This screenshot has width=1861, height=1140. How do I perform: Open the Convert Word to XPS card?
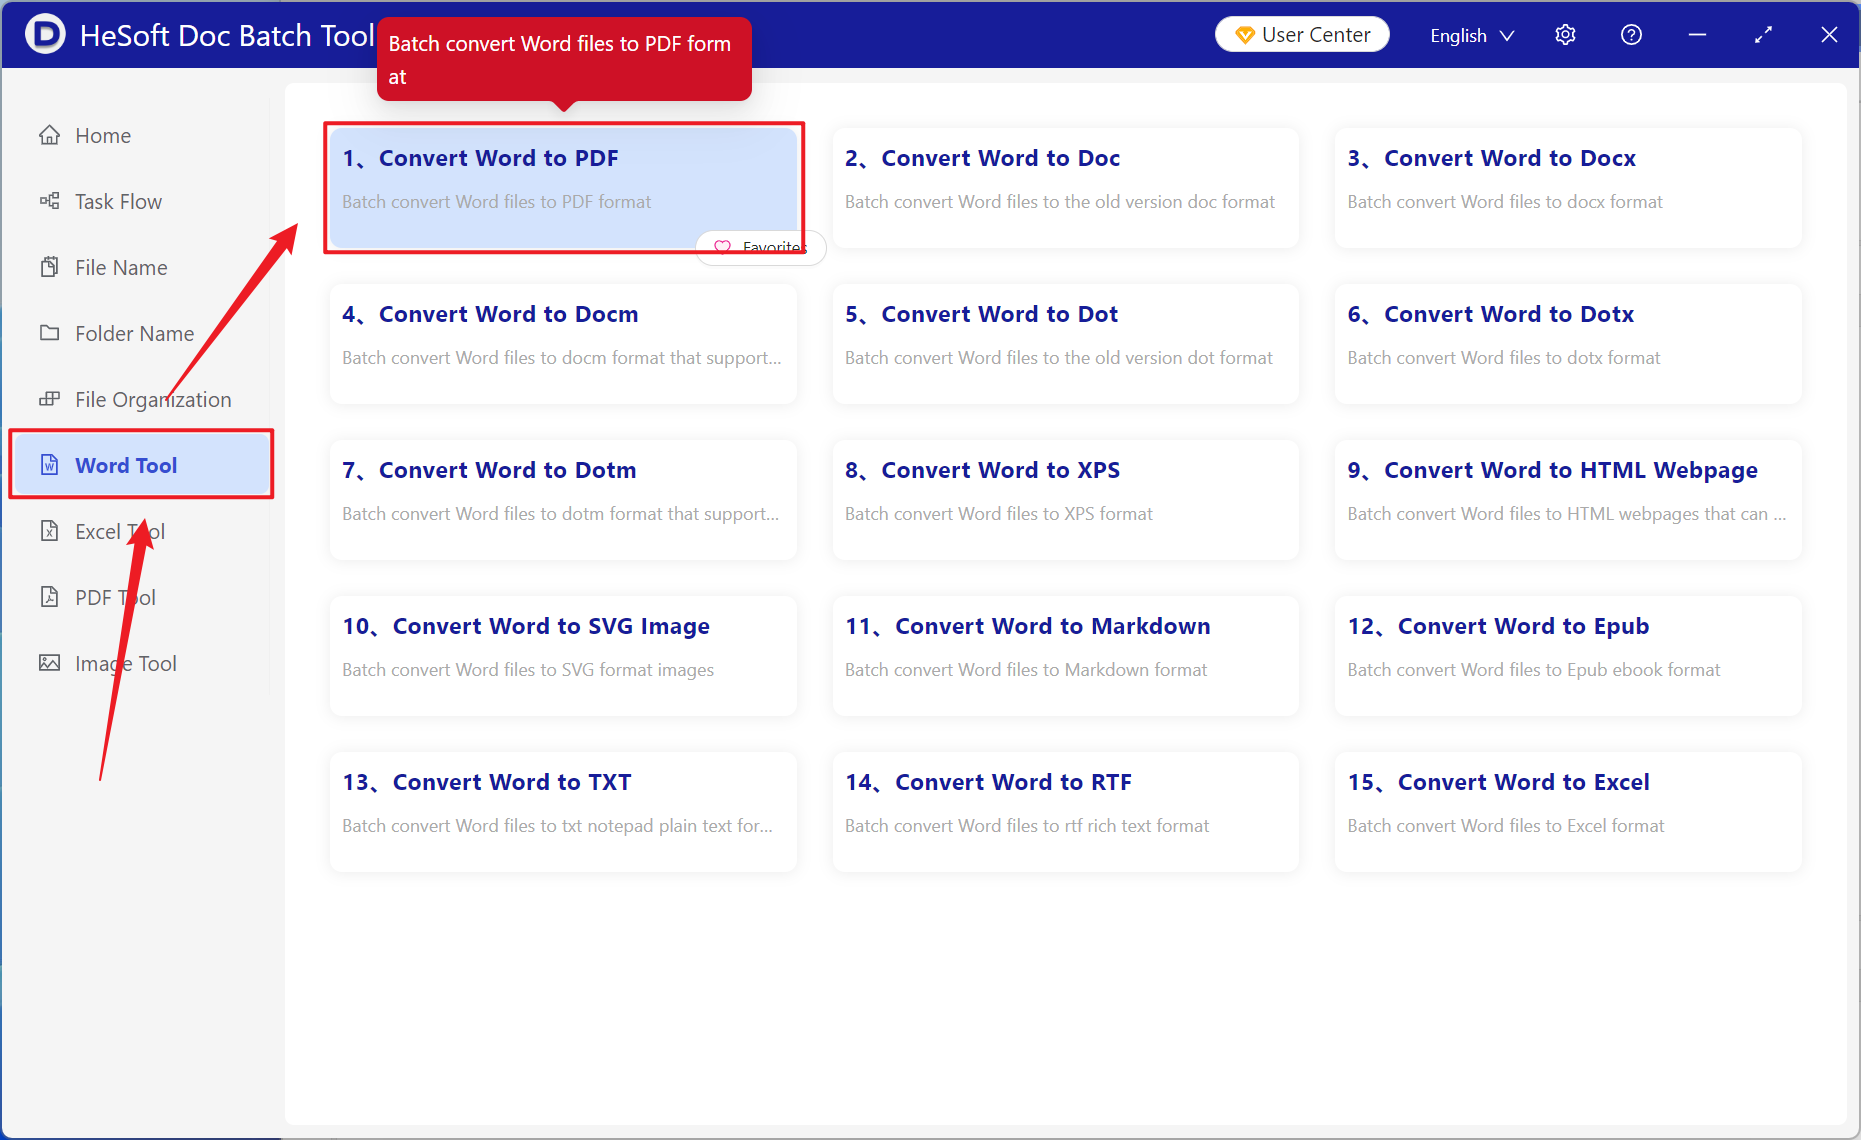(1065, 499)
